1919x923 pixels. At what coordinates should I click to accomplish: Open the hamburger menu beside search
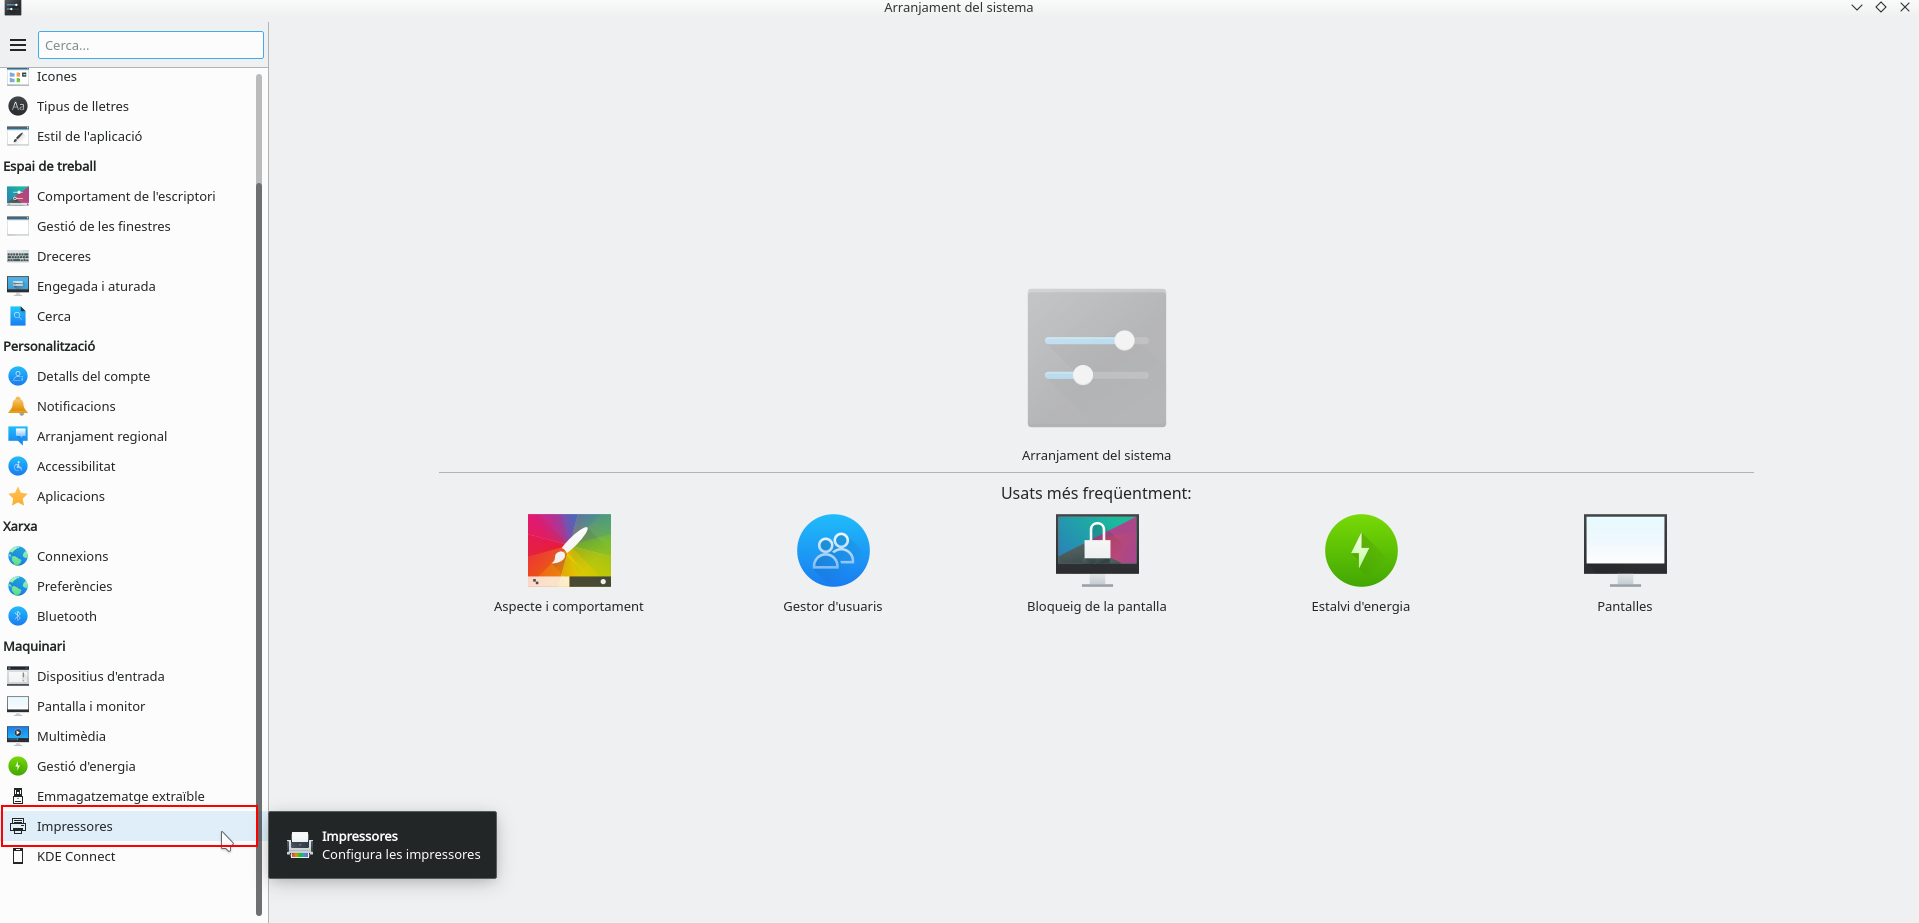[18, 45]
